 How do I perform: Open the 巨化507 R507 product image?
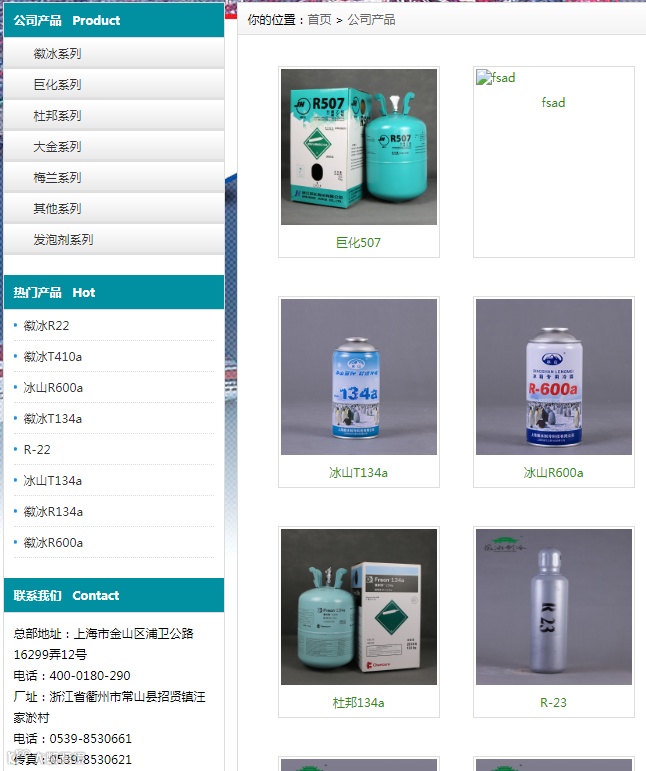pyautogui.click(x=359, y=147)
